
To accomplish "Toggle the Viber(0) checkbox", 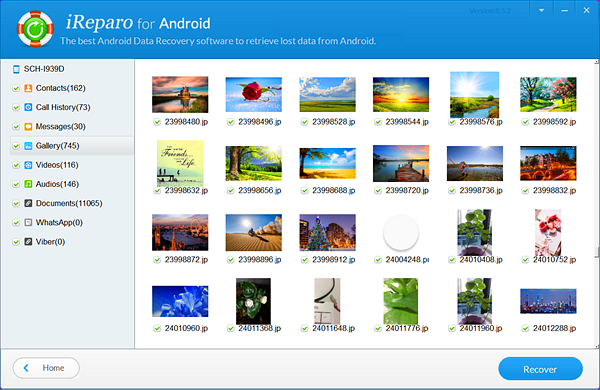I will click(x=16, y=242).
